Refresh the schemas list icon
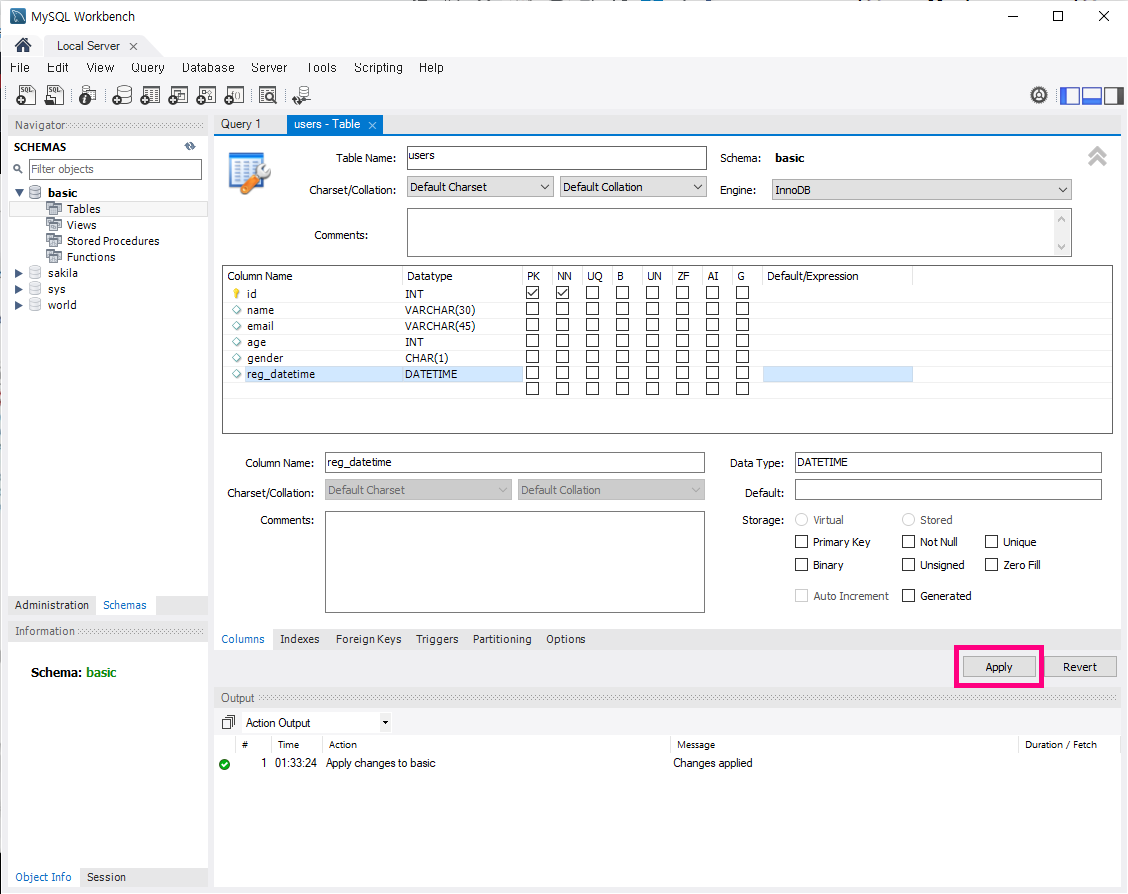Image resolution: width=1128 pixels, height=894 pixels. pos(190,146)
